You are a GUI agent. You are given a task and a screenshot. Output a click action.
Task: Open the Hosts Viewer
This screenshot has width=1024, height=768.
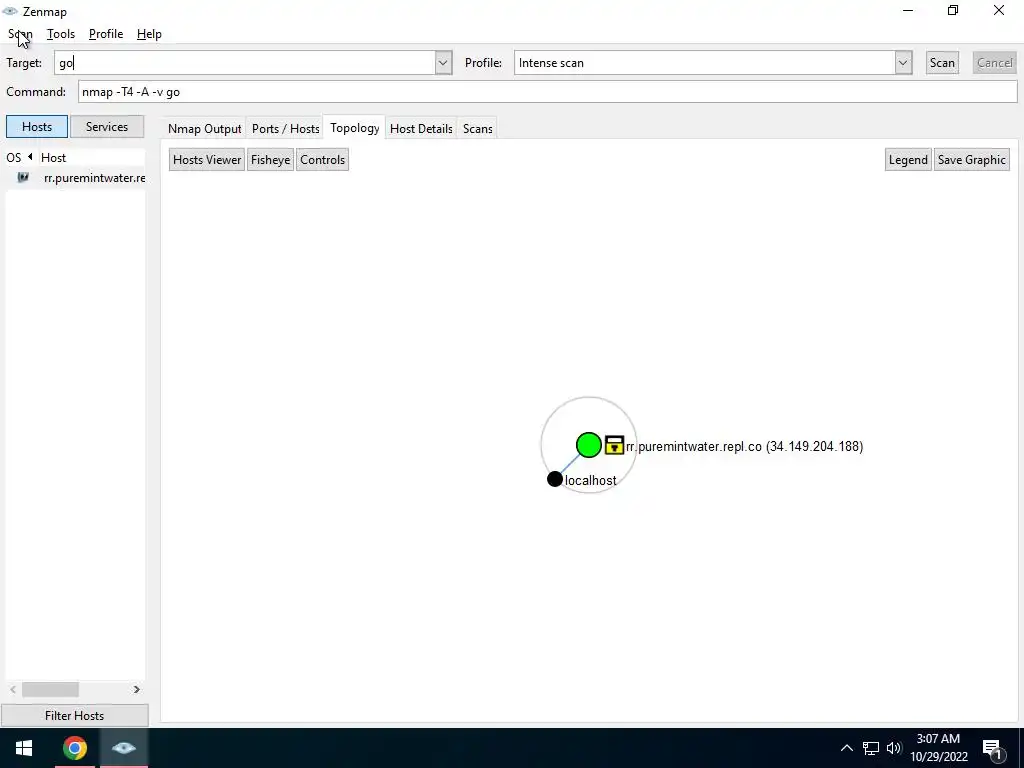point(206,160)
